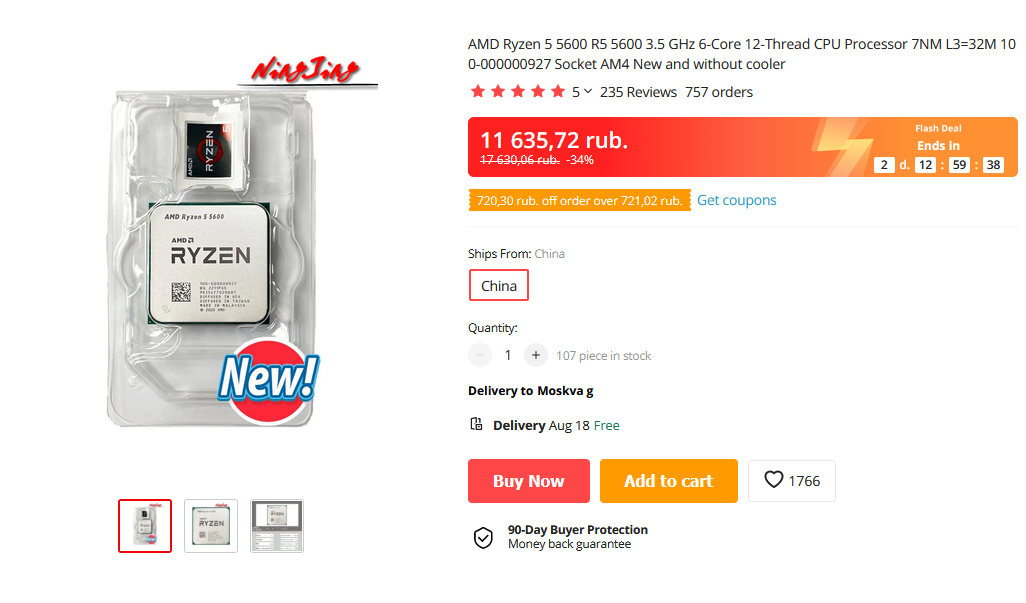Open the 235 Reviews link
This screenshot has width=1026, height=603.
[x=638, y=92]
